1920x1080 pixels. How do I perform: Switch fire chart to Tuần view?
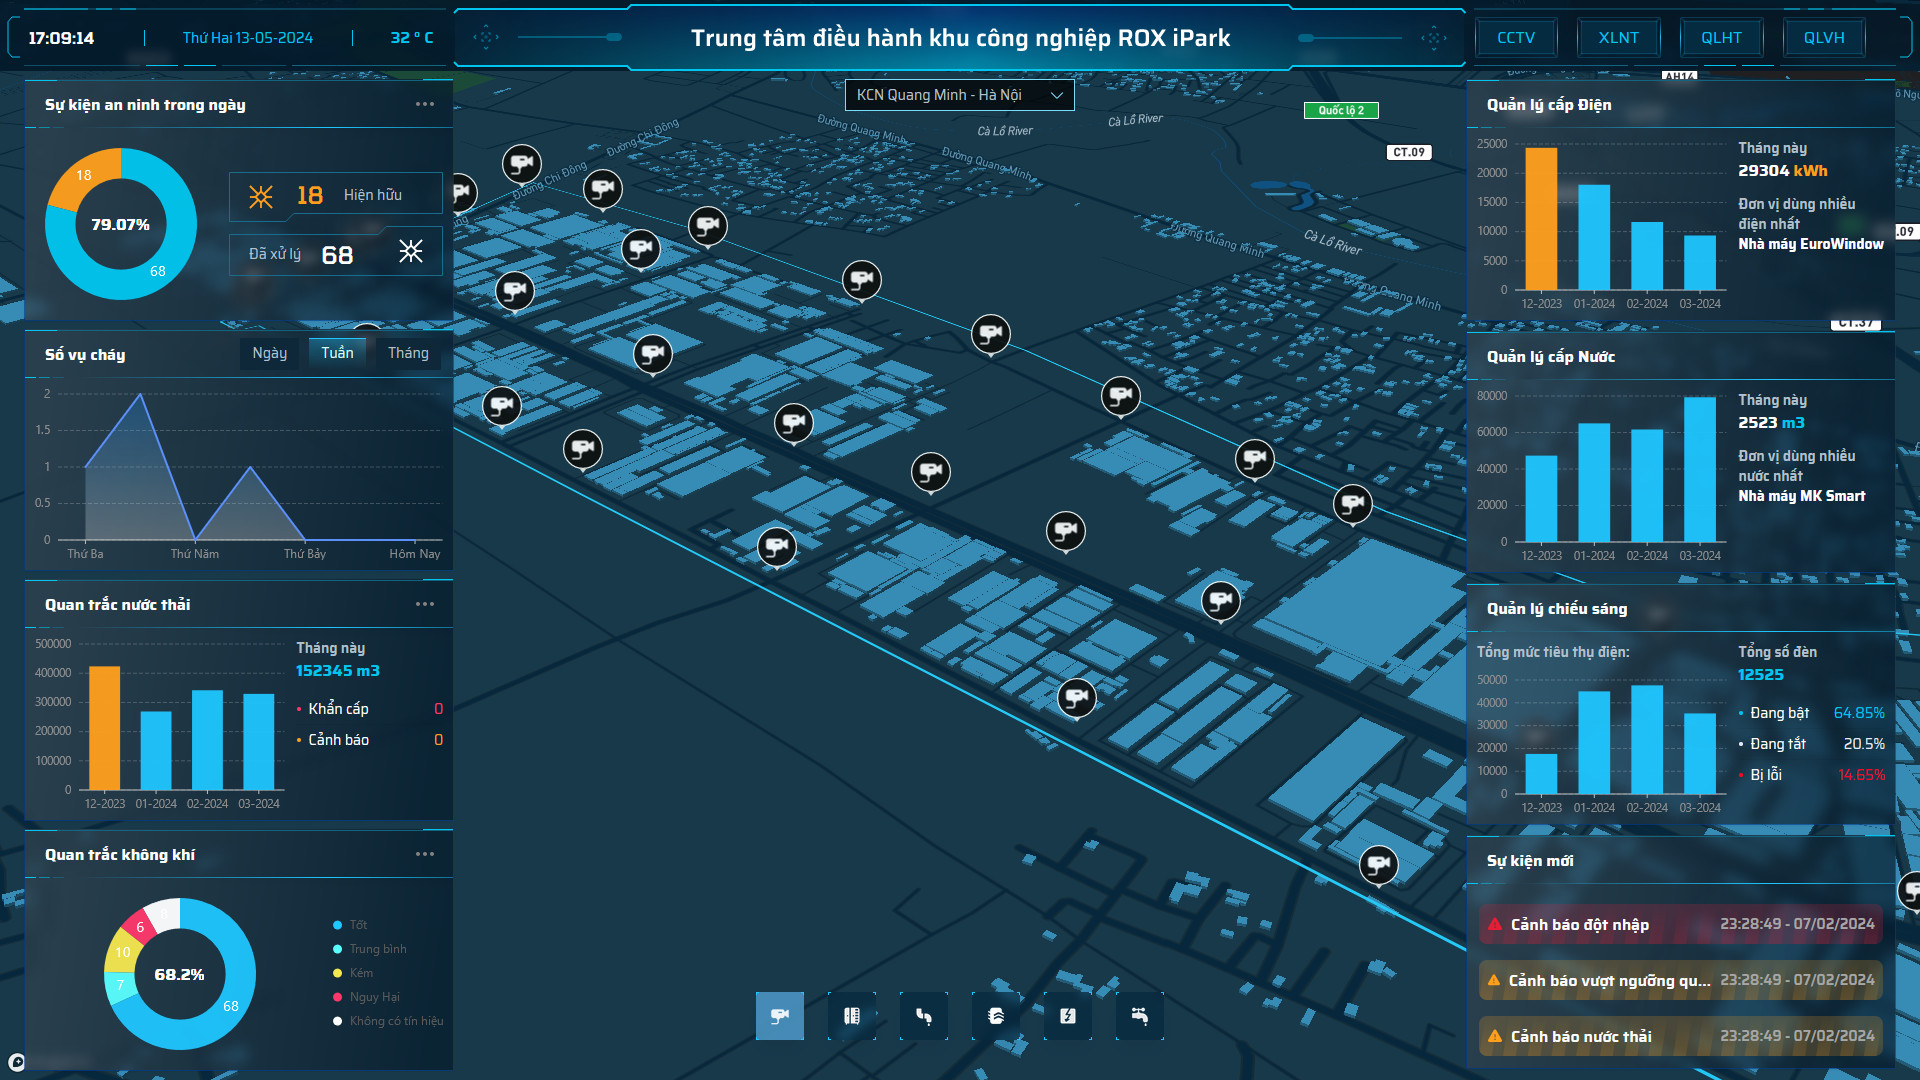337,353
